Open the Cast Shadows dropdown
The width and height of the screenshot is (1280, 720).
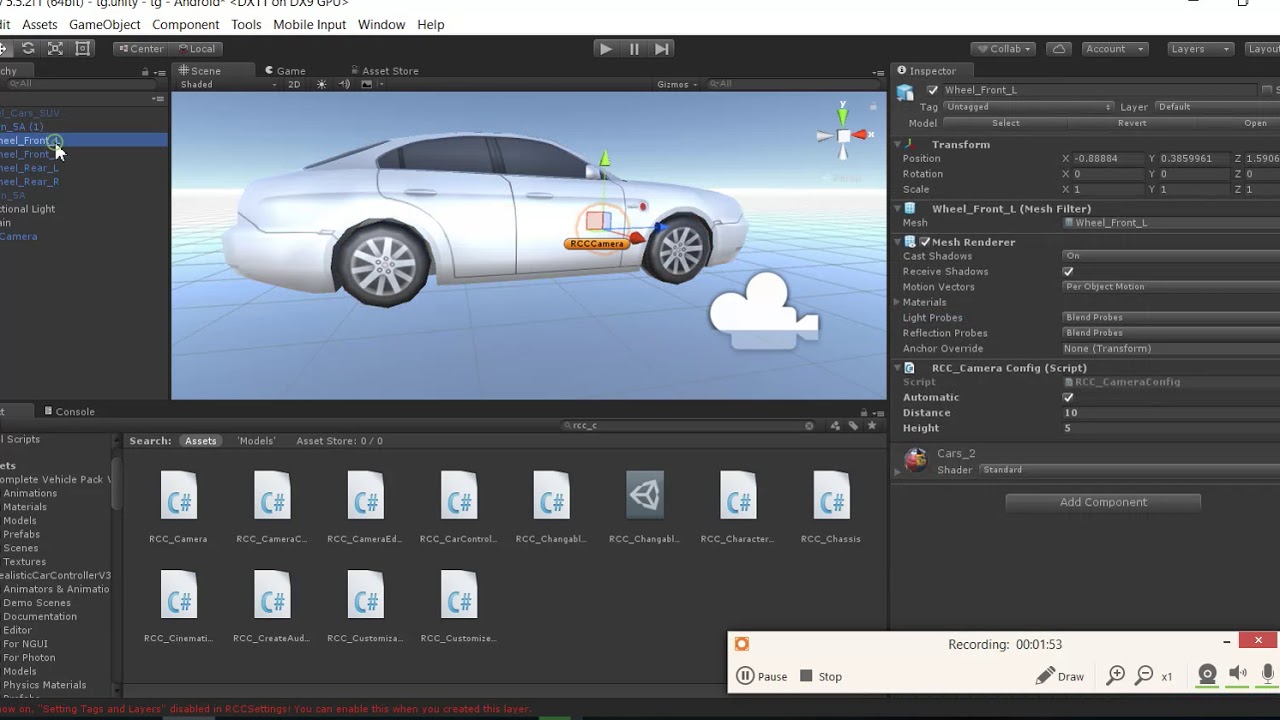tap(1171, 256)
